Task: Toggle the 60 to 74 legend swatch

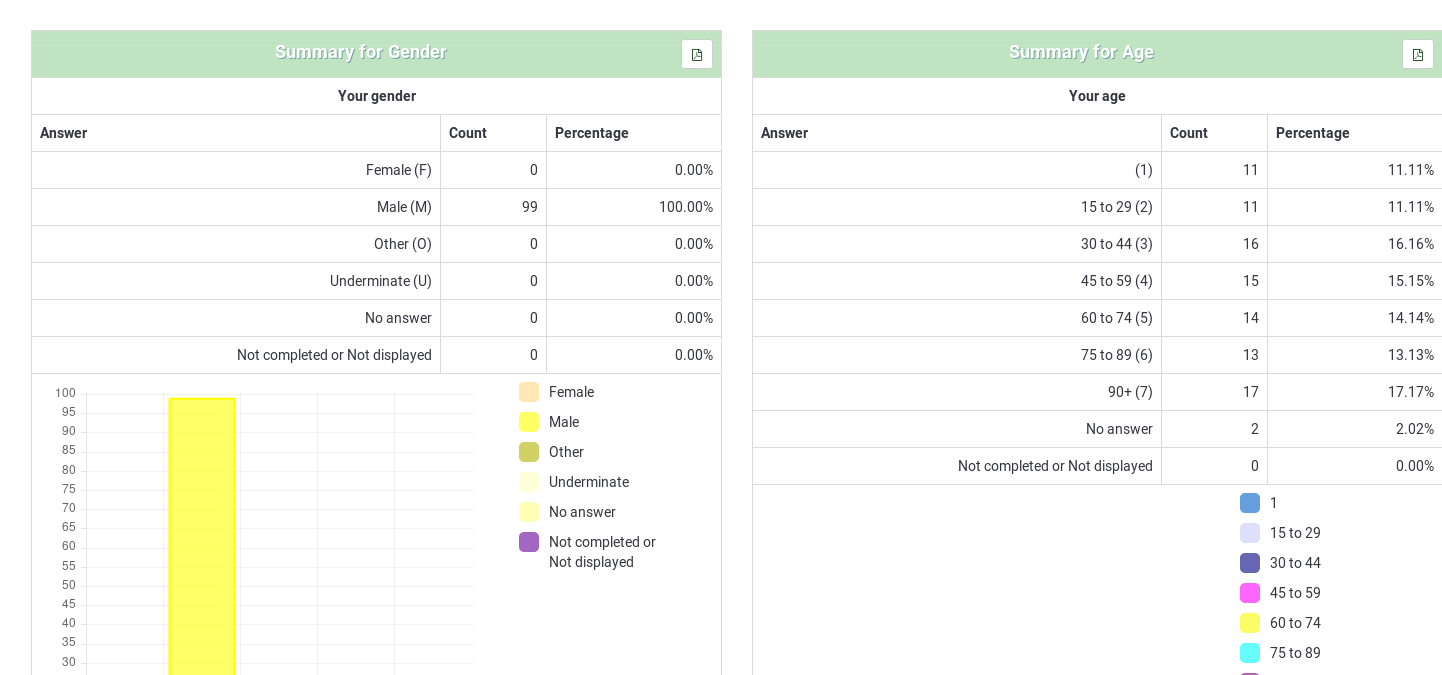Action: [x=1250, y=623]
